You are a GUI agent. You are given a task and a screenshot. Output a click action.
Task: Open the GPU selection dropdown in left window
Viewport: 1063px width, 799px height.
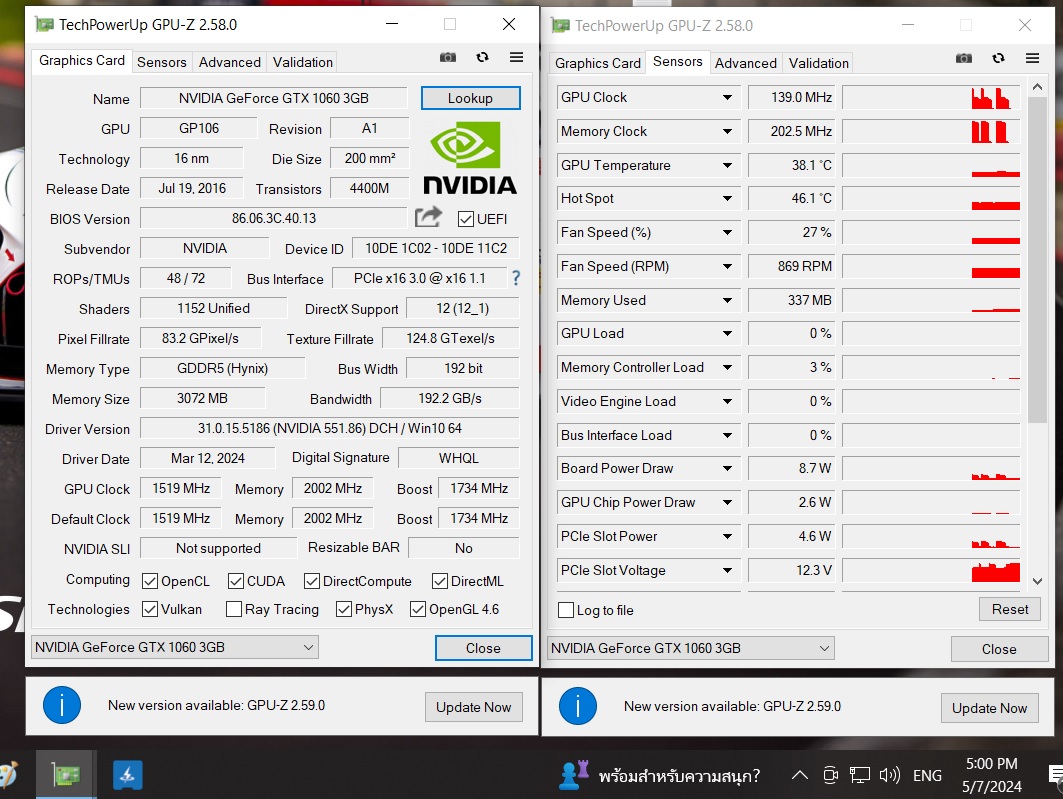coord(174,647)
